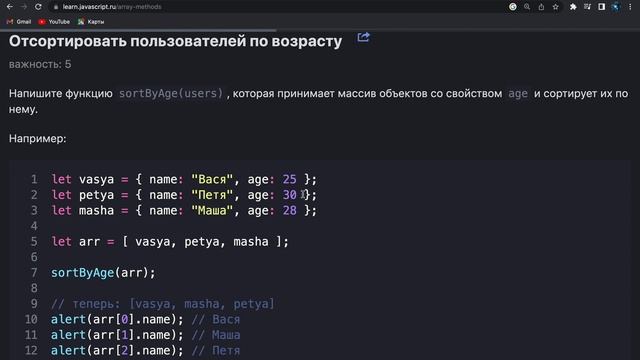Click the number 25 in vasya's line
This screenshot has width=640, height=360.
289,179
